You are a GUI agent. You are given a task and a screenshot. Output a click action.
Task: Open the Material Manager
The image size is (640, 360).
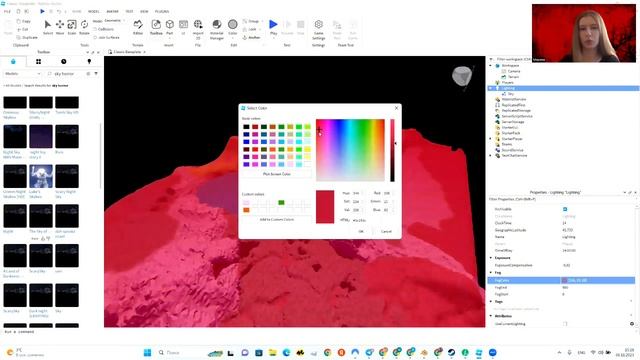point(217,29)
